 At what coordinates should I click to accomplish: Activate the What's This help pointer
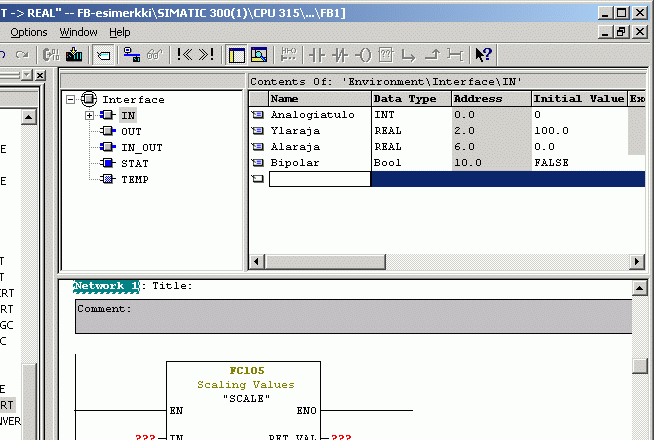point(484,55)
